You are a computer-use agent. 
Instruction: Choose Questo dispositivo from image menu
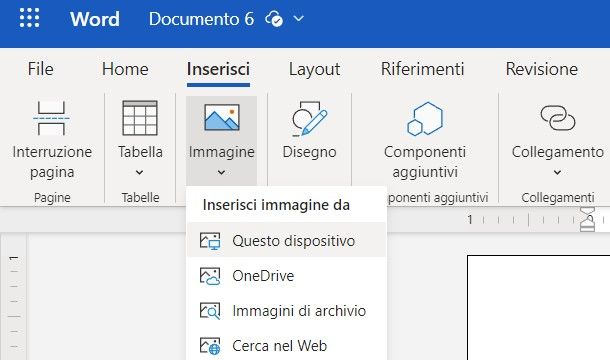pos(286,241)
